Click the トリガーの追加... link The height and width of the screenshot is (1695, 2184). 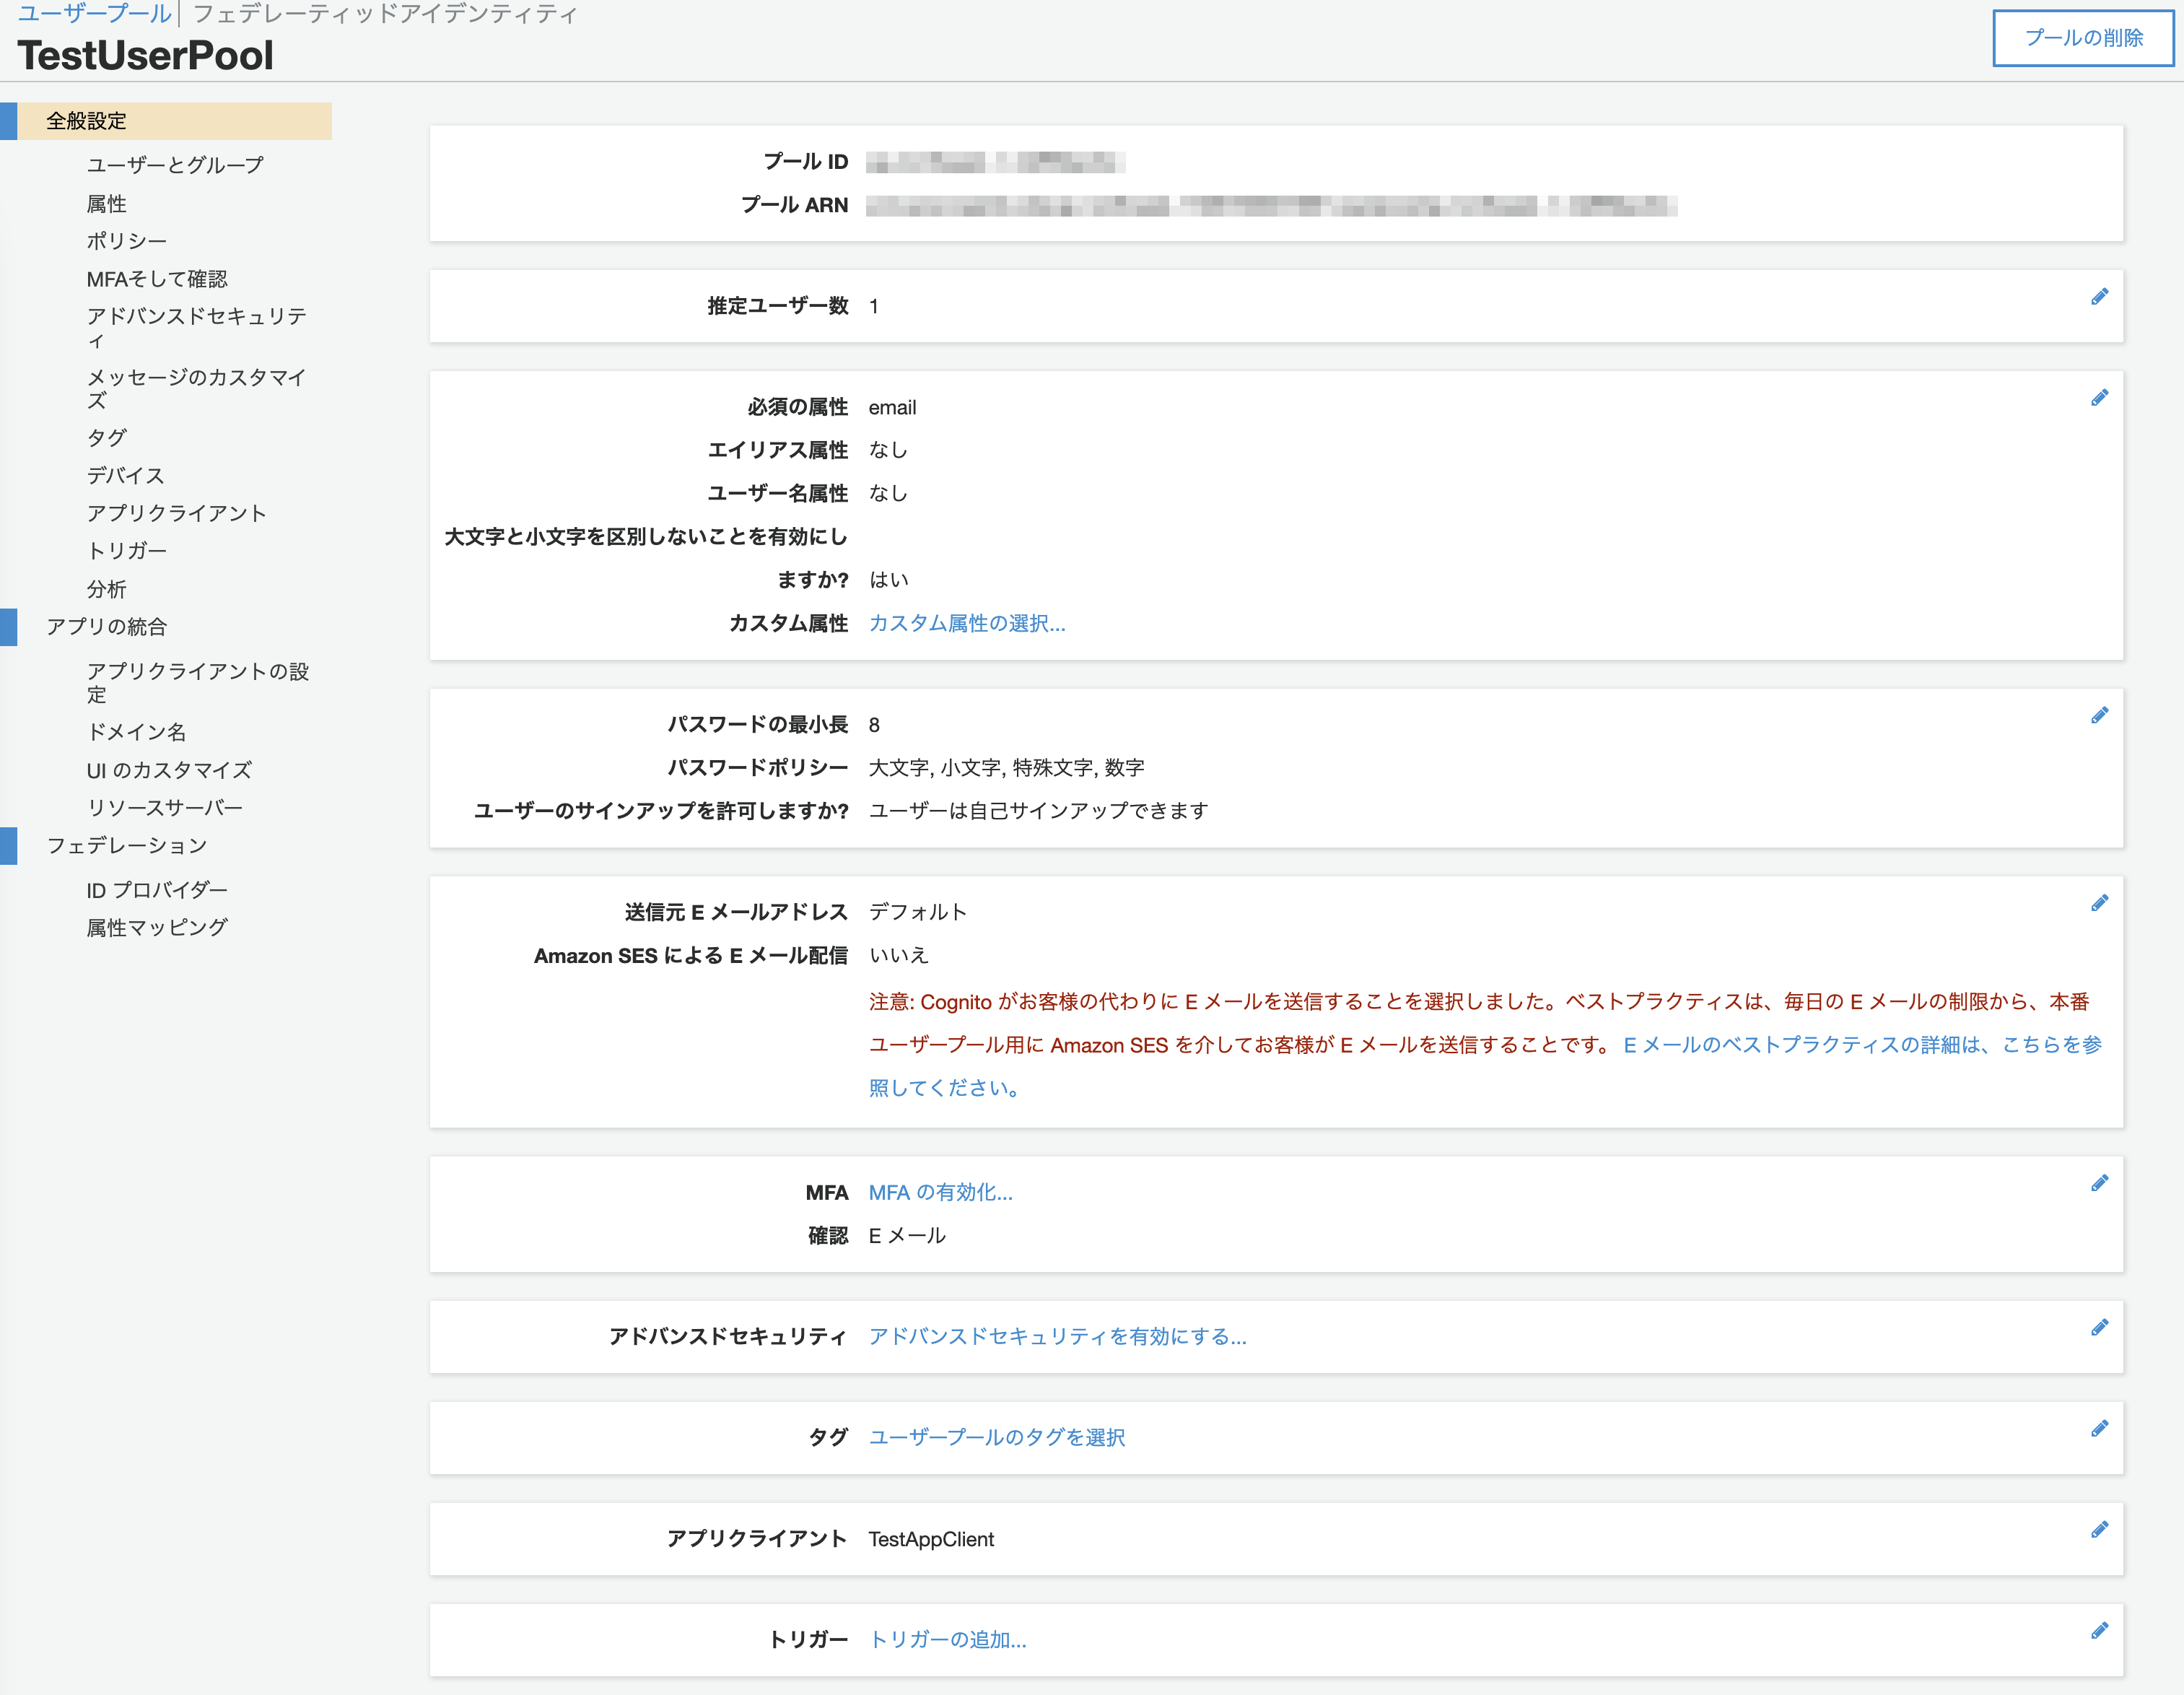[x=947, y=1639]
